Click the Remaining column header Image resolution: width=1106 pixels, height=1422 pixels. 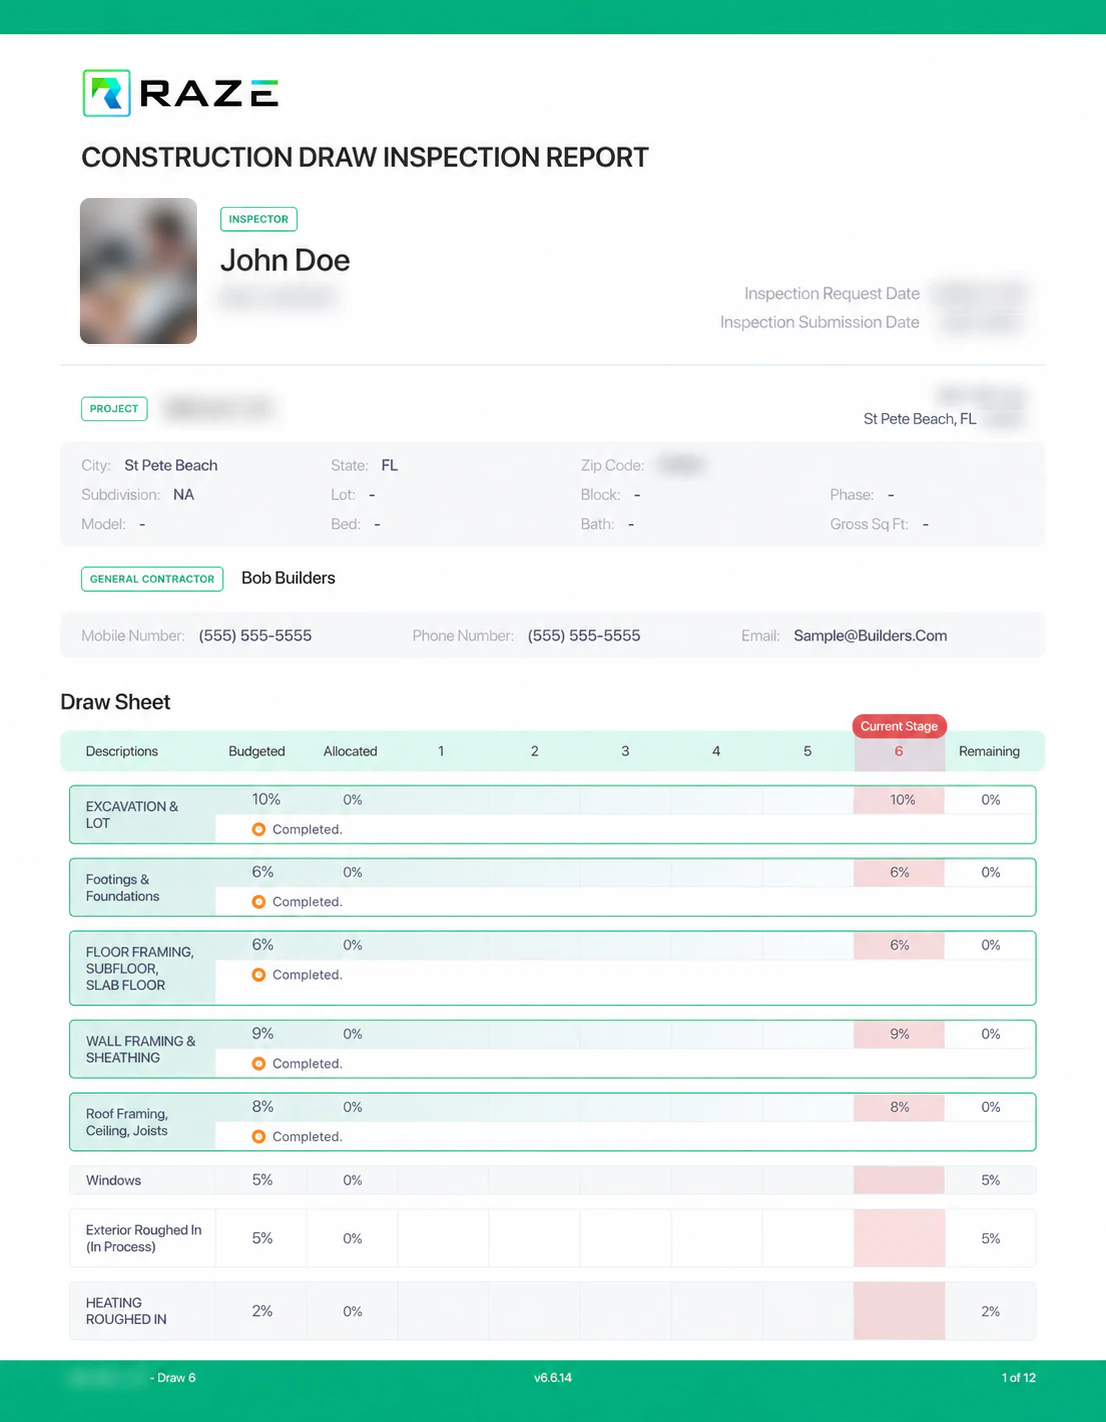click(989, 751)
